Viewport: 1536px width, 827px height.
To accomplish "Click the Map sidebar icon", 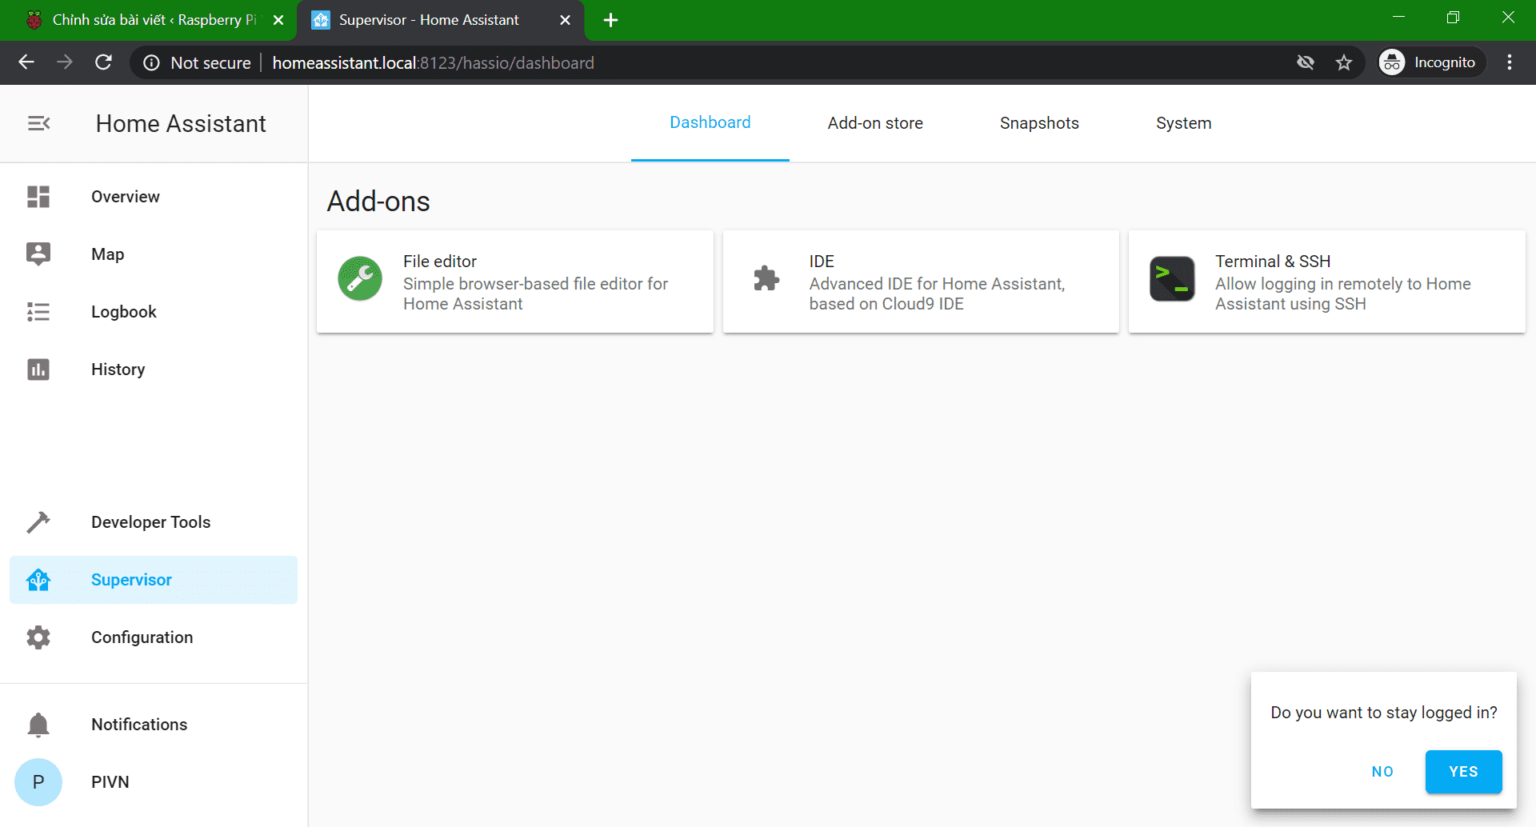I will (x=38, y=254).
